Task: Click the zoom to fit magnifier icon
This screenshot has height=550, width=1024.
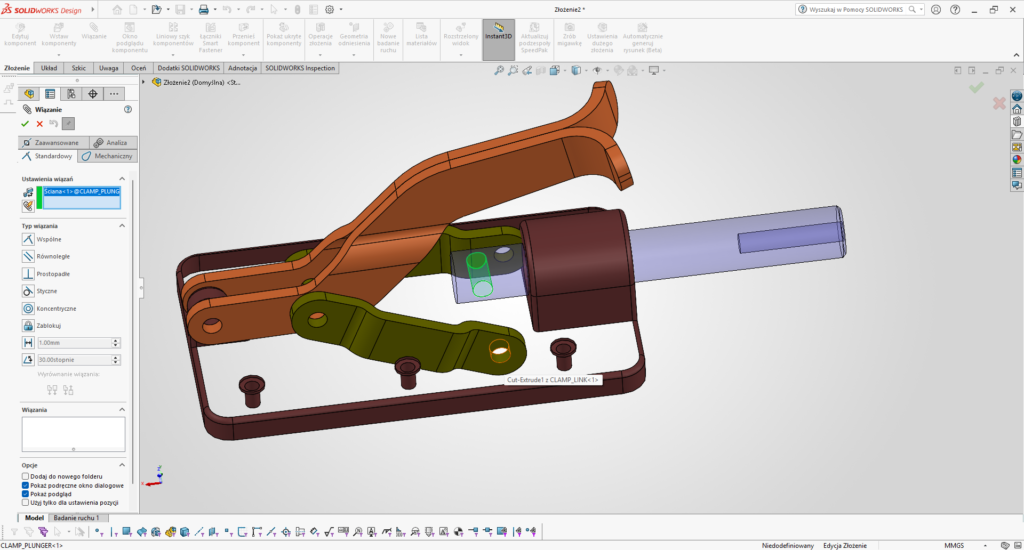Action: pyautogui.click(x=498, y=71)
